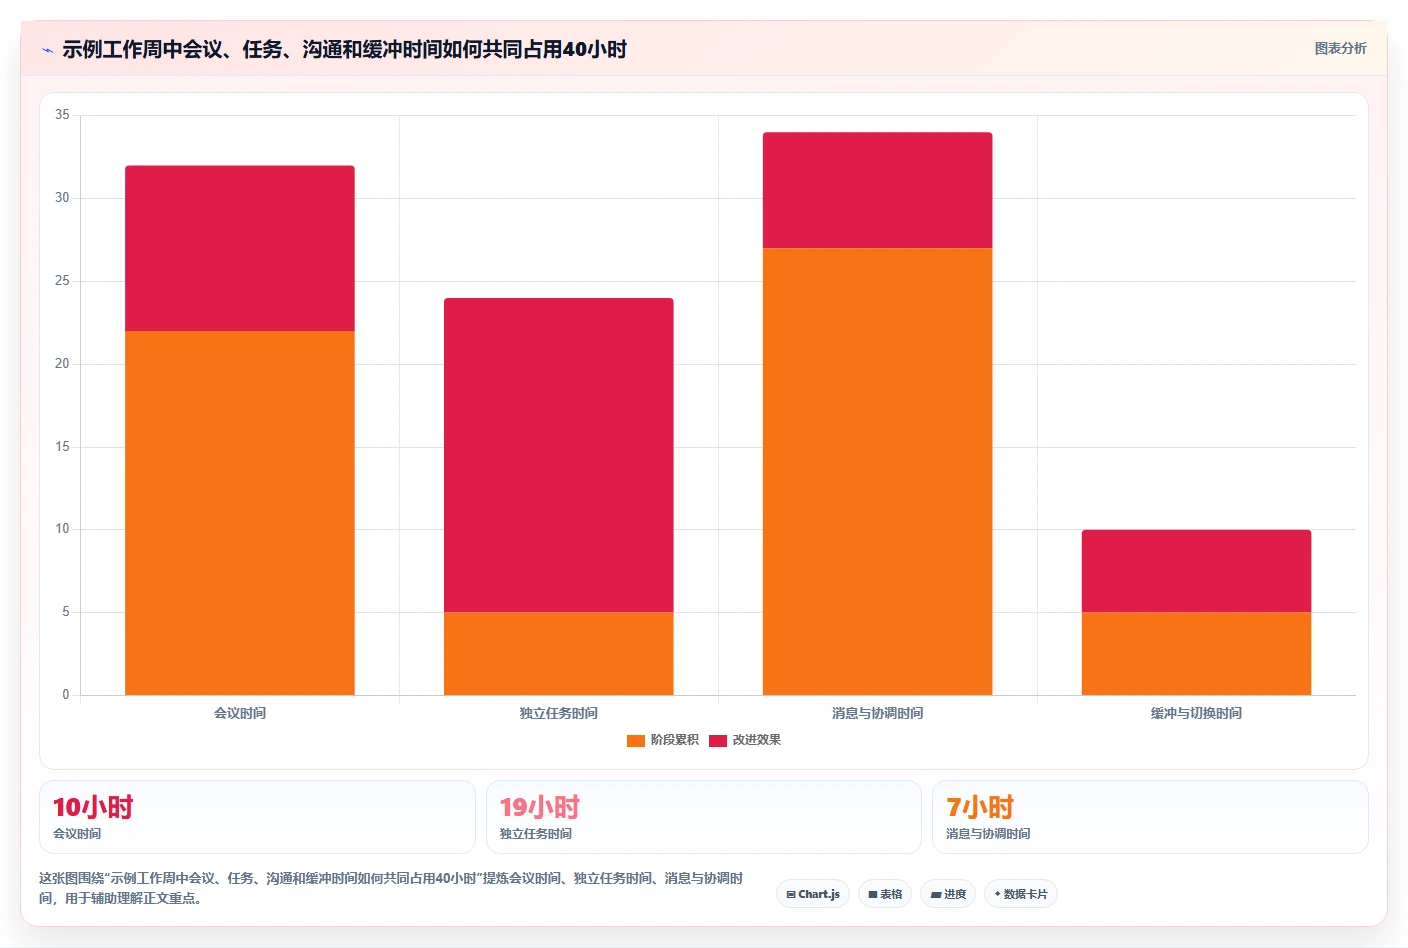Open the 10小时 会议时间 data card
1408x948 pixels.
click(x=257, y=817)
